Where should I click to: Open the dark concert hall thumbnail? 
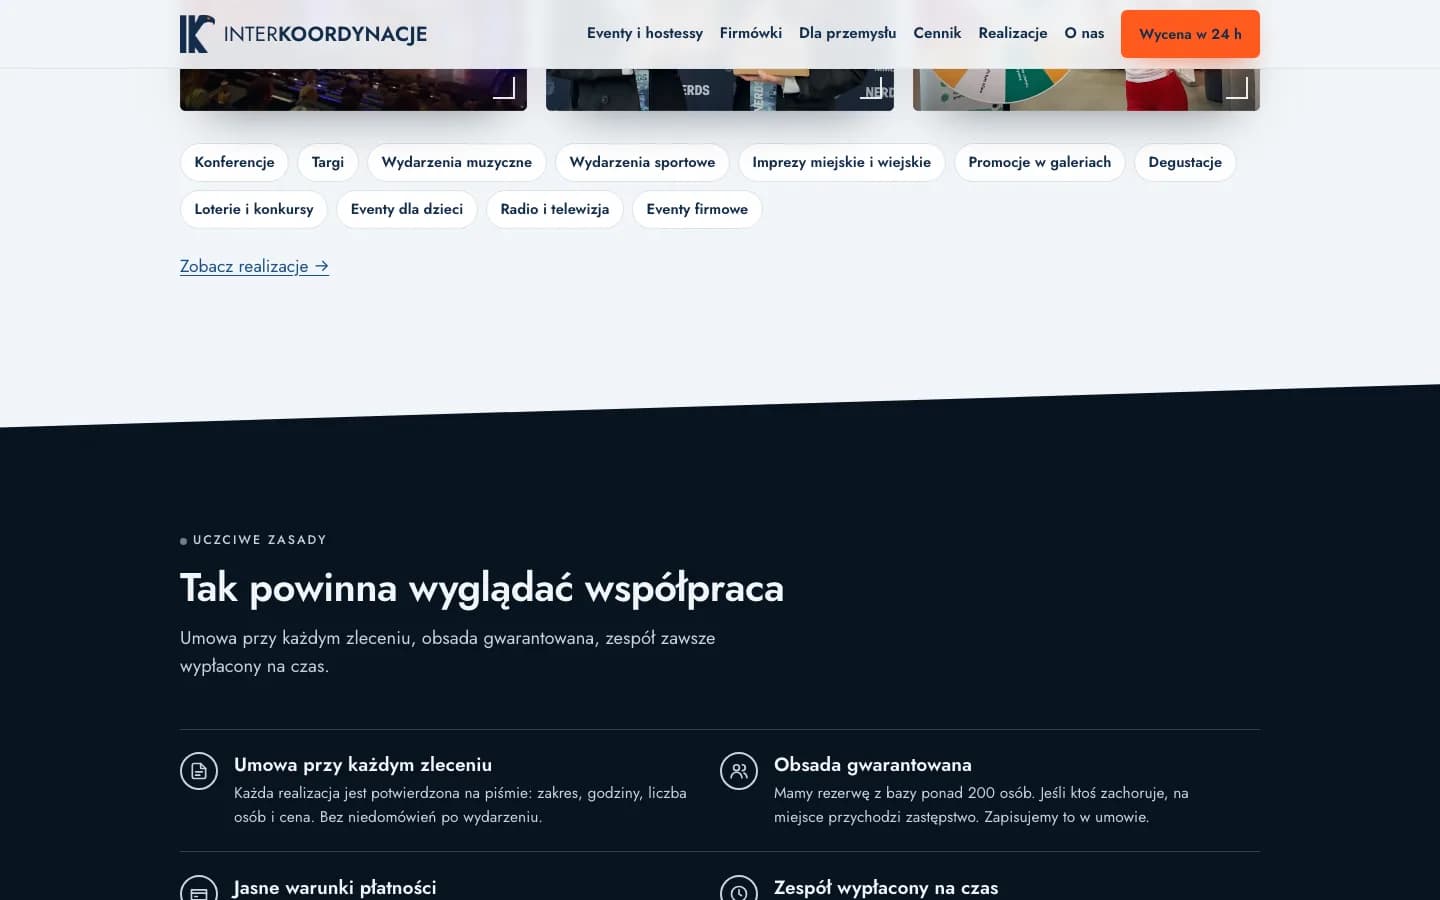(353, 89)
